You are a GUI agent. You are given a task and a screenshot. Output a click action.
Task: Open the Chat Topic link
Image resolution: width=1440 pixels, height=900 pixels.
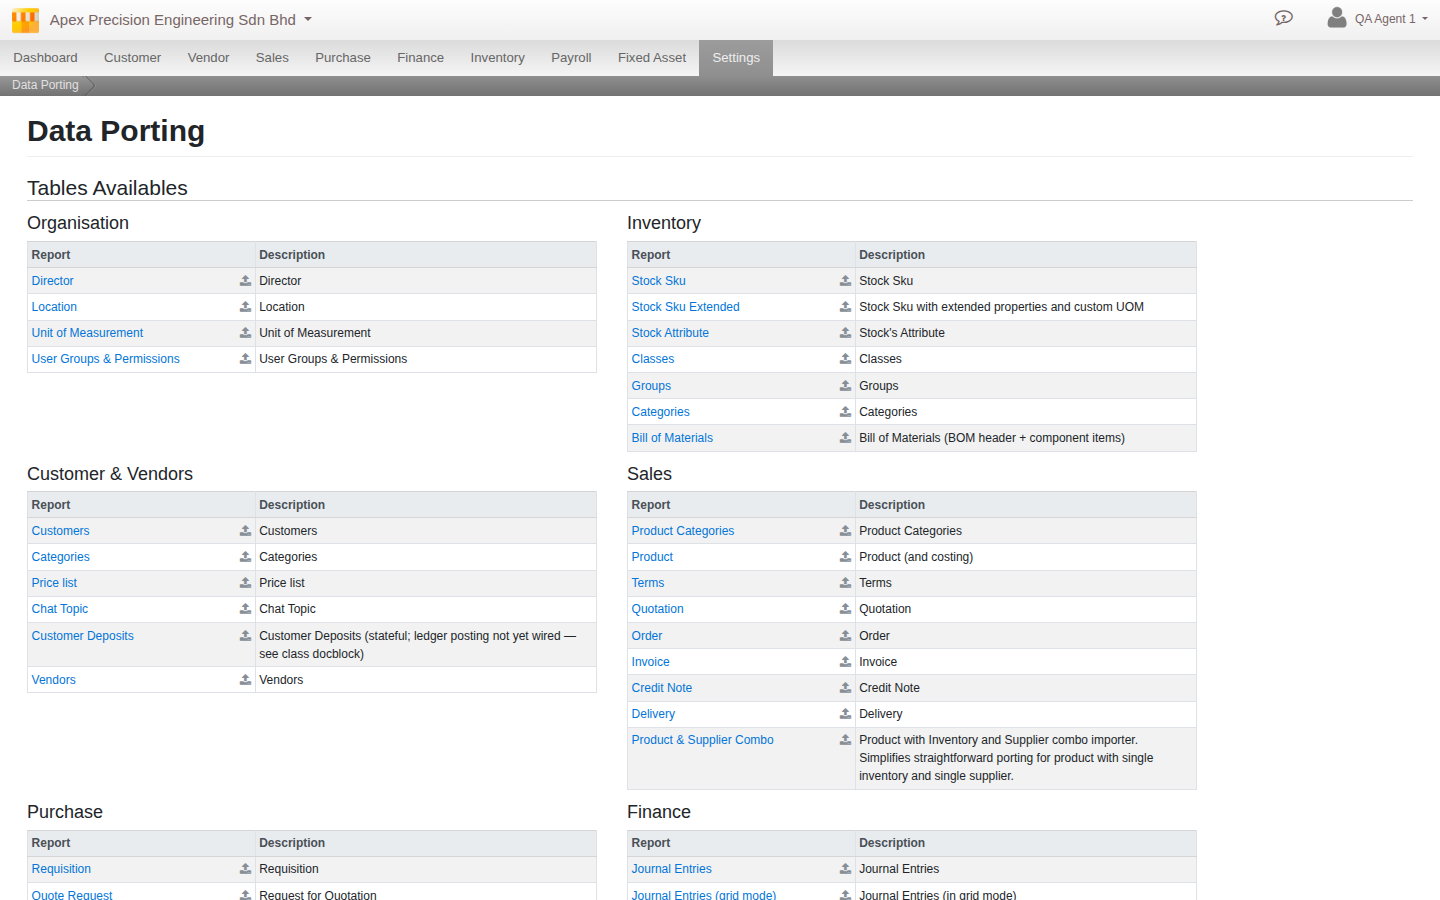pyautogui.click(x=60, y=609)
